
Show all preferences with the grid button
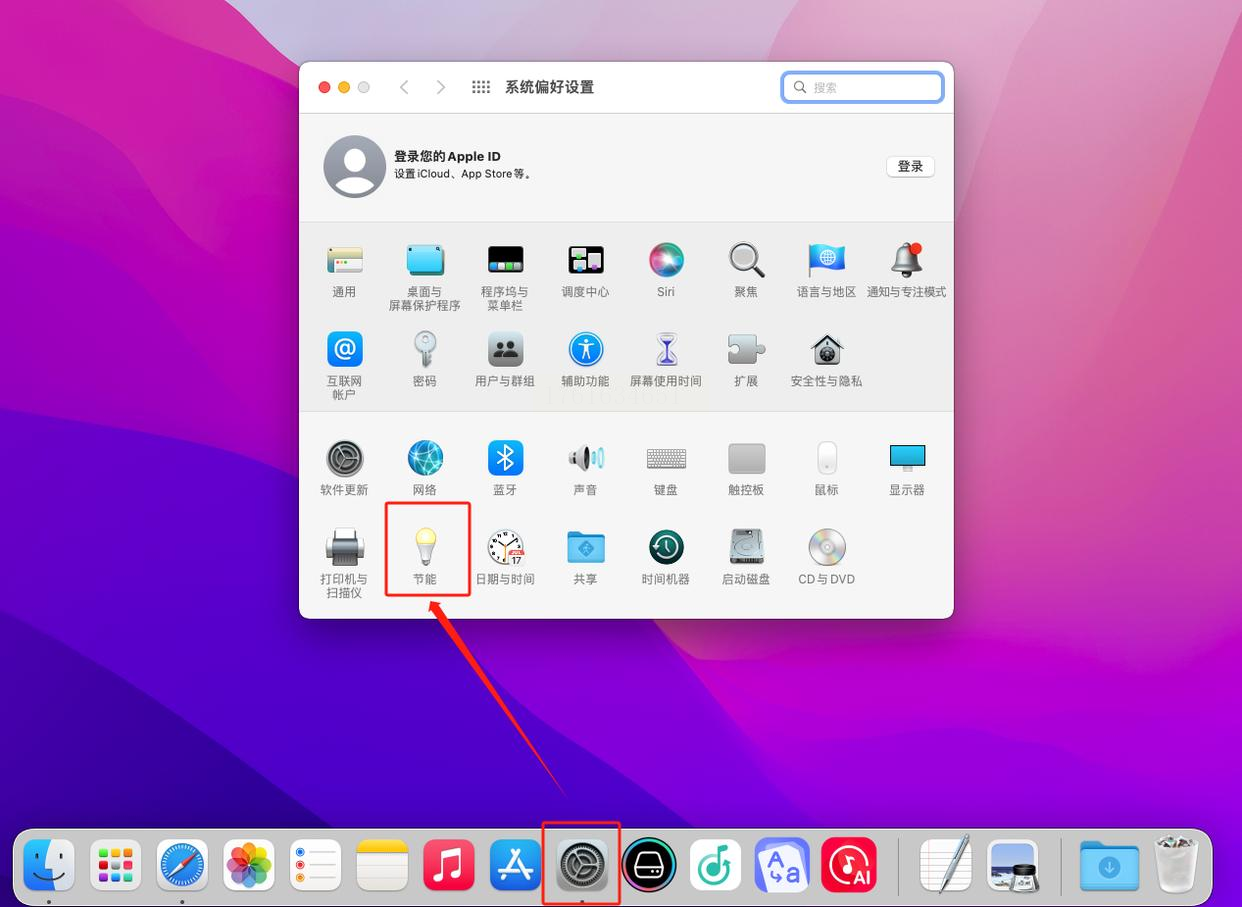coord(481,88)
